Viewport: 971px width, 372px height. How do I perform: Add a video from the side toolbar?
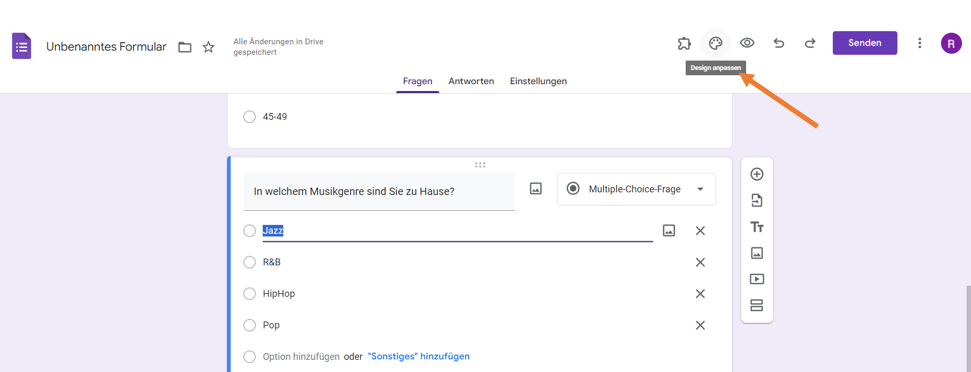click(757, 279)
